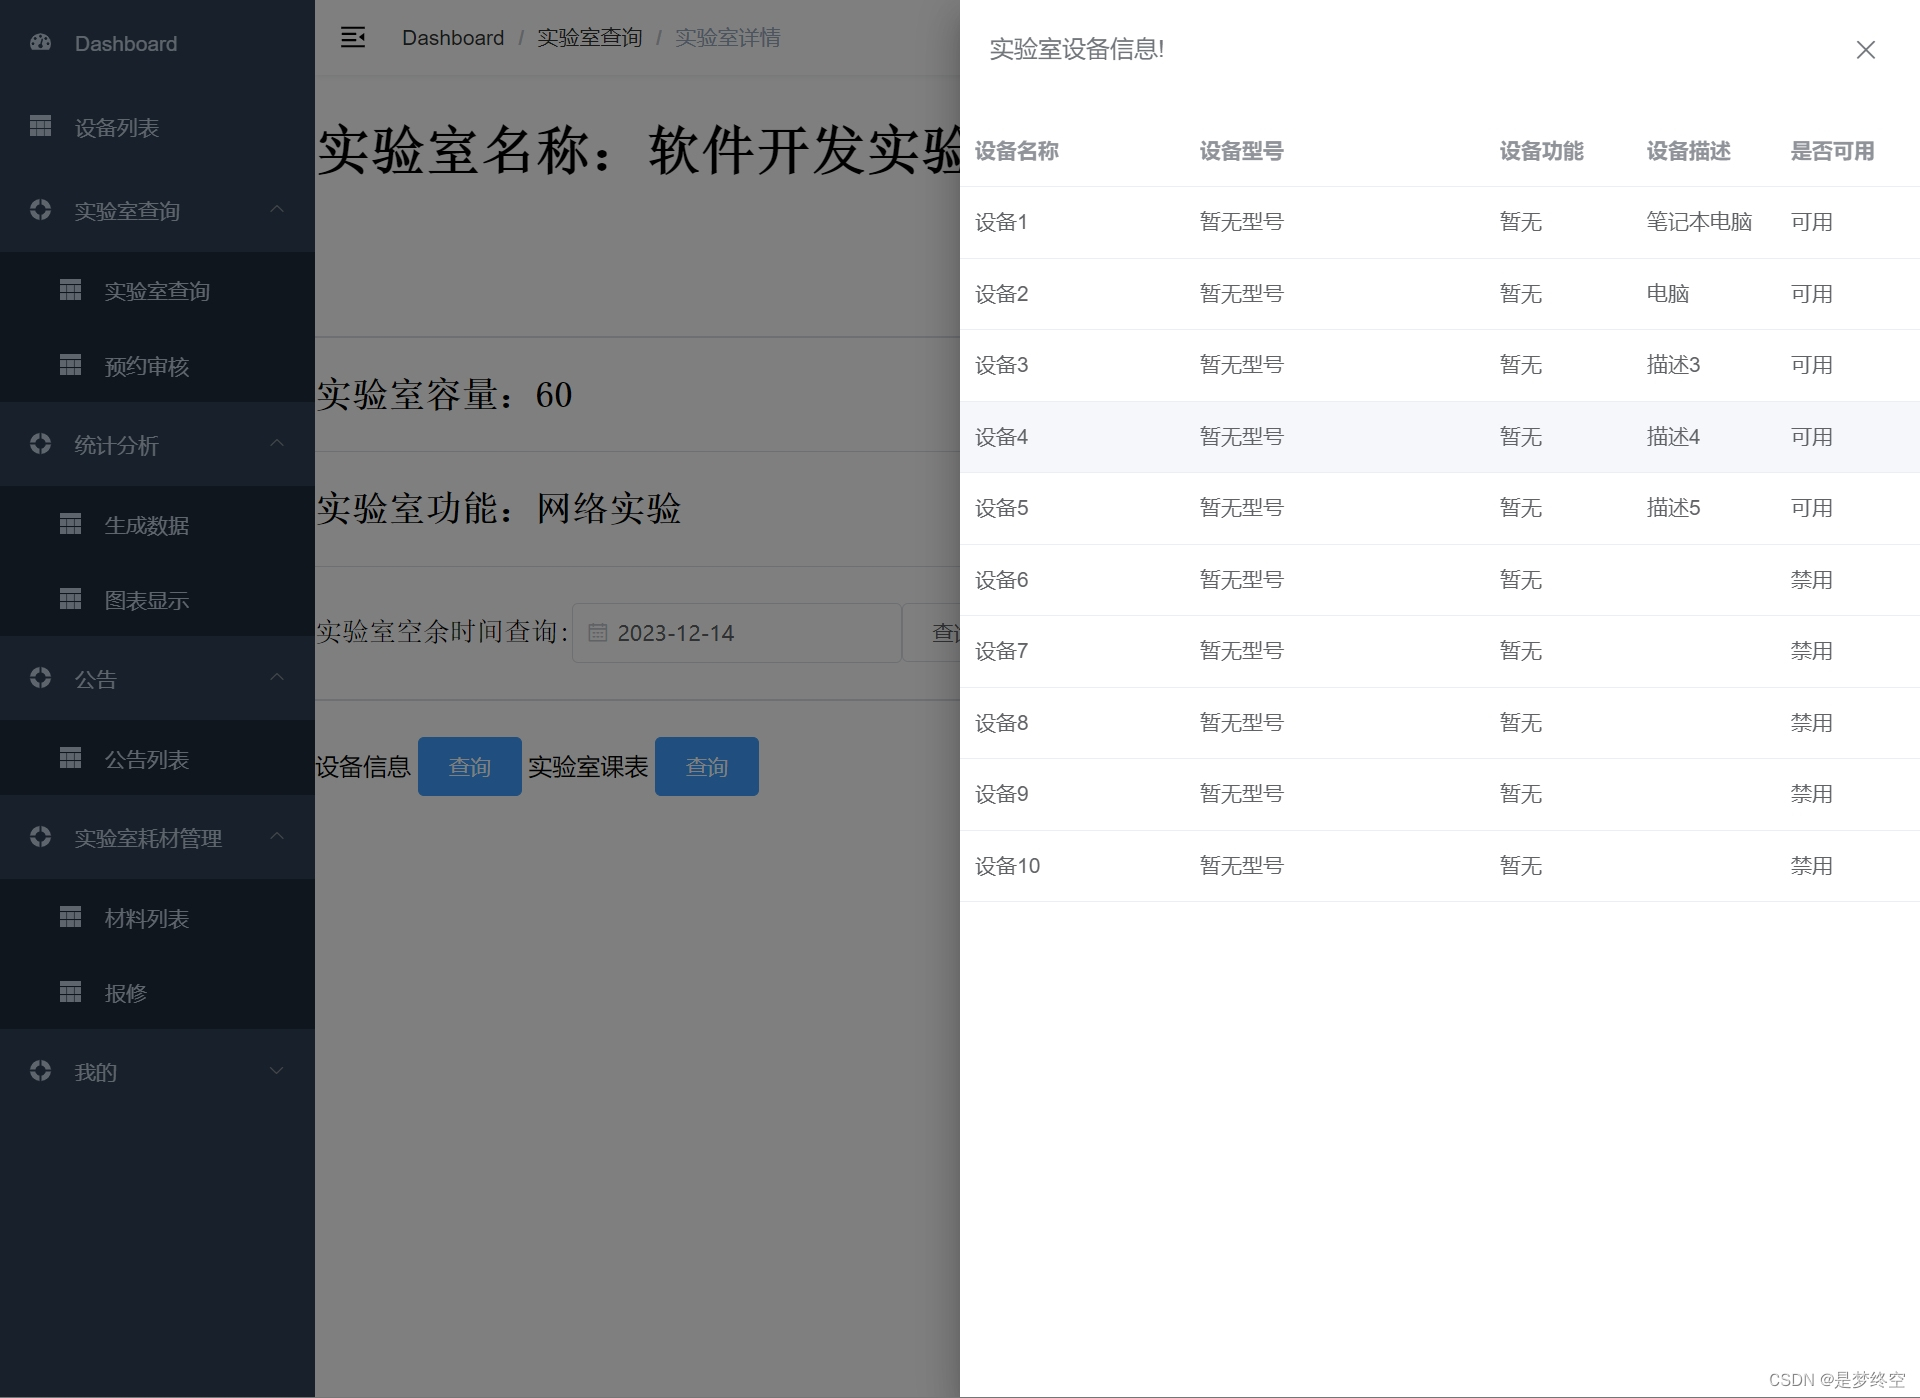1920x1398 pixels.
Task: Click the 是否可用 column header
Action: click(x=1833, y=151)
